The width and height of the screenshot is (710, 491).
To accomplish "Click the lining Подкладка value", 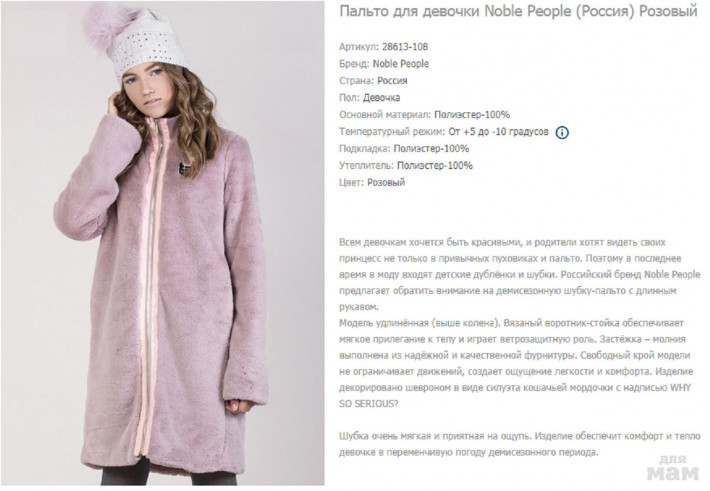I will [431, 149].
